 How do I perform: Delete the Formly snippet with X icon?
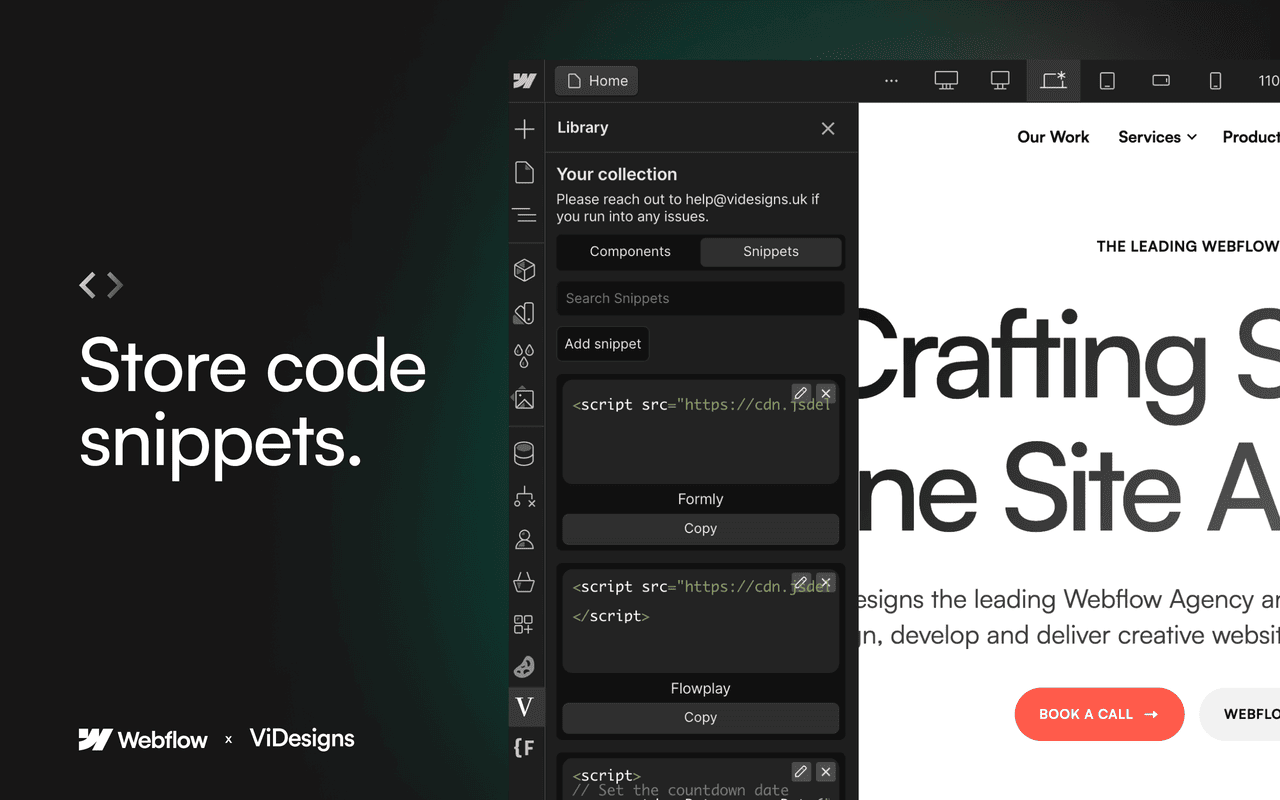pos(825,393)
